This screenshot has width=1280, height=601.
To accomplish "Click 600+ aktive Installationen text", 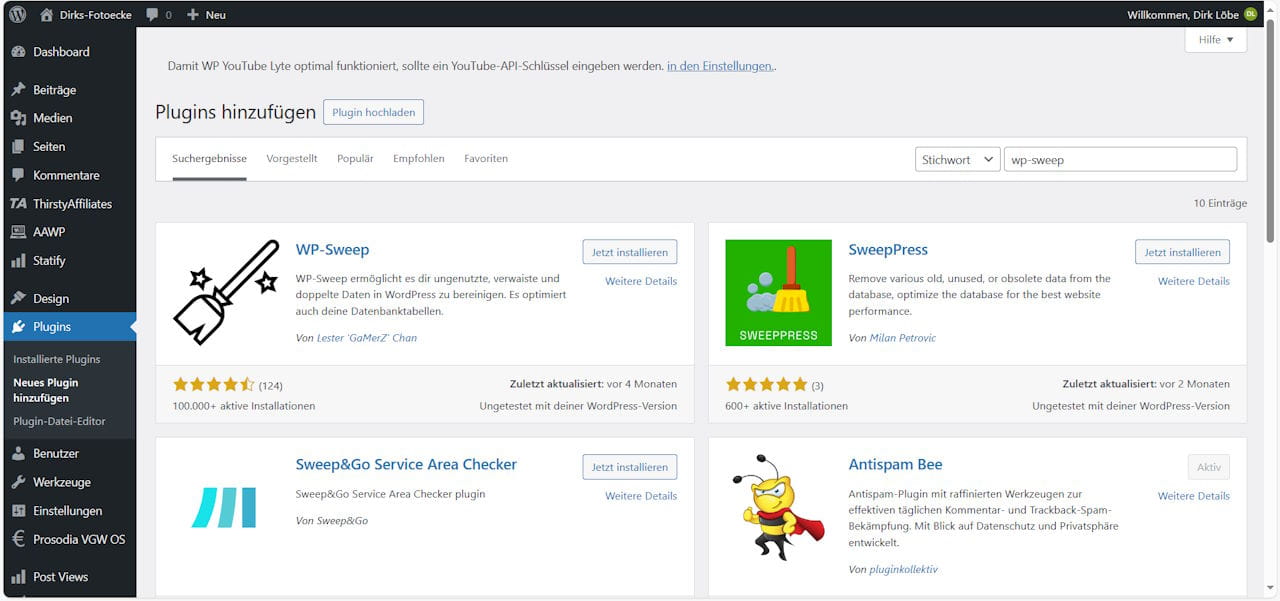I will point(787,406).
